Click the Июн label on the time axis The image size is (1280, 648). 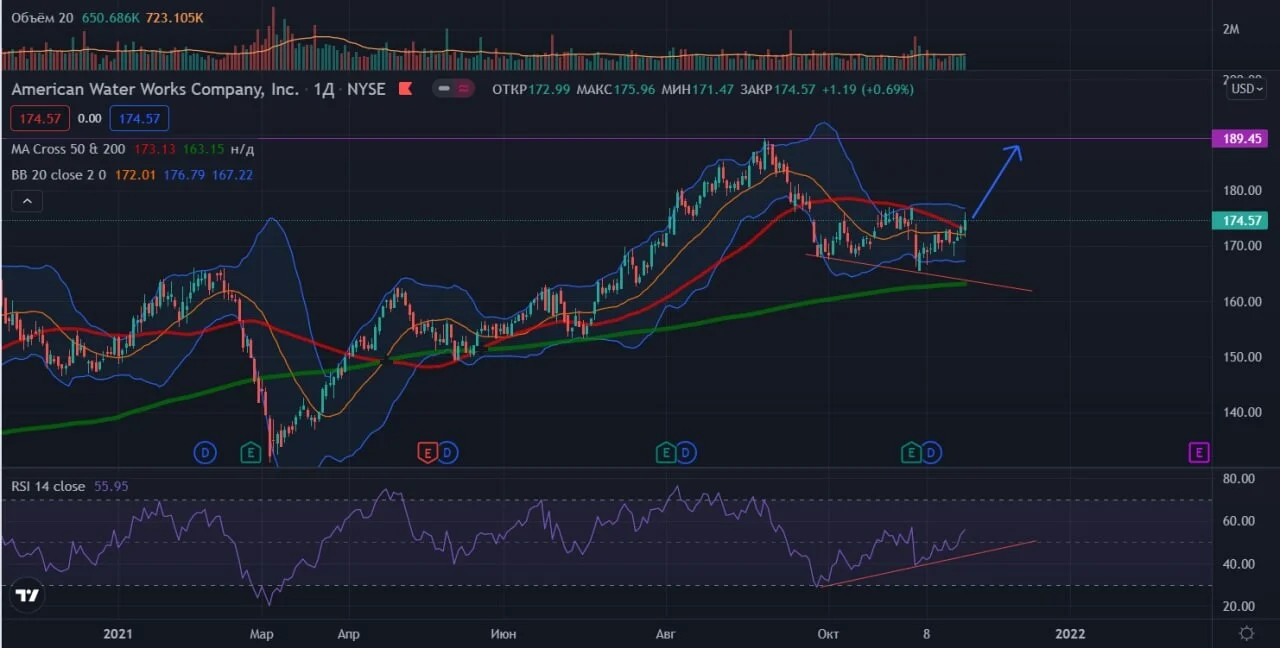(x=504, y=633)
